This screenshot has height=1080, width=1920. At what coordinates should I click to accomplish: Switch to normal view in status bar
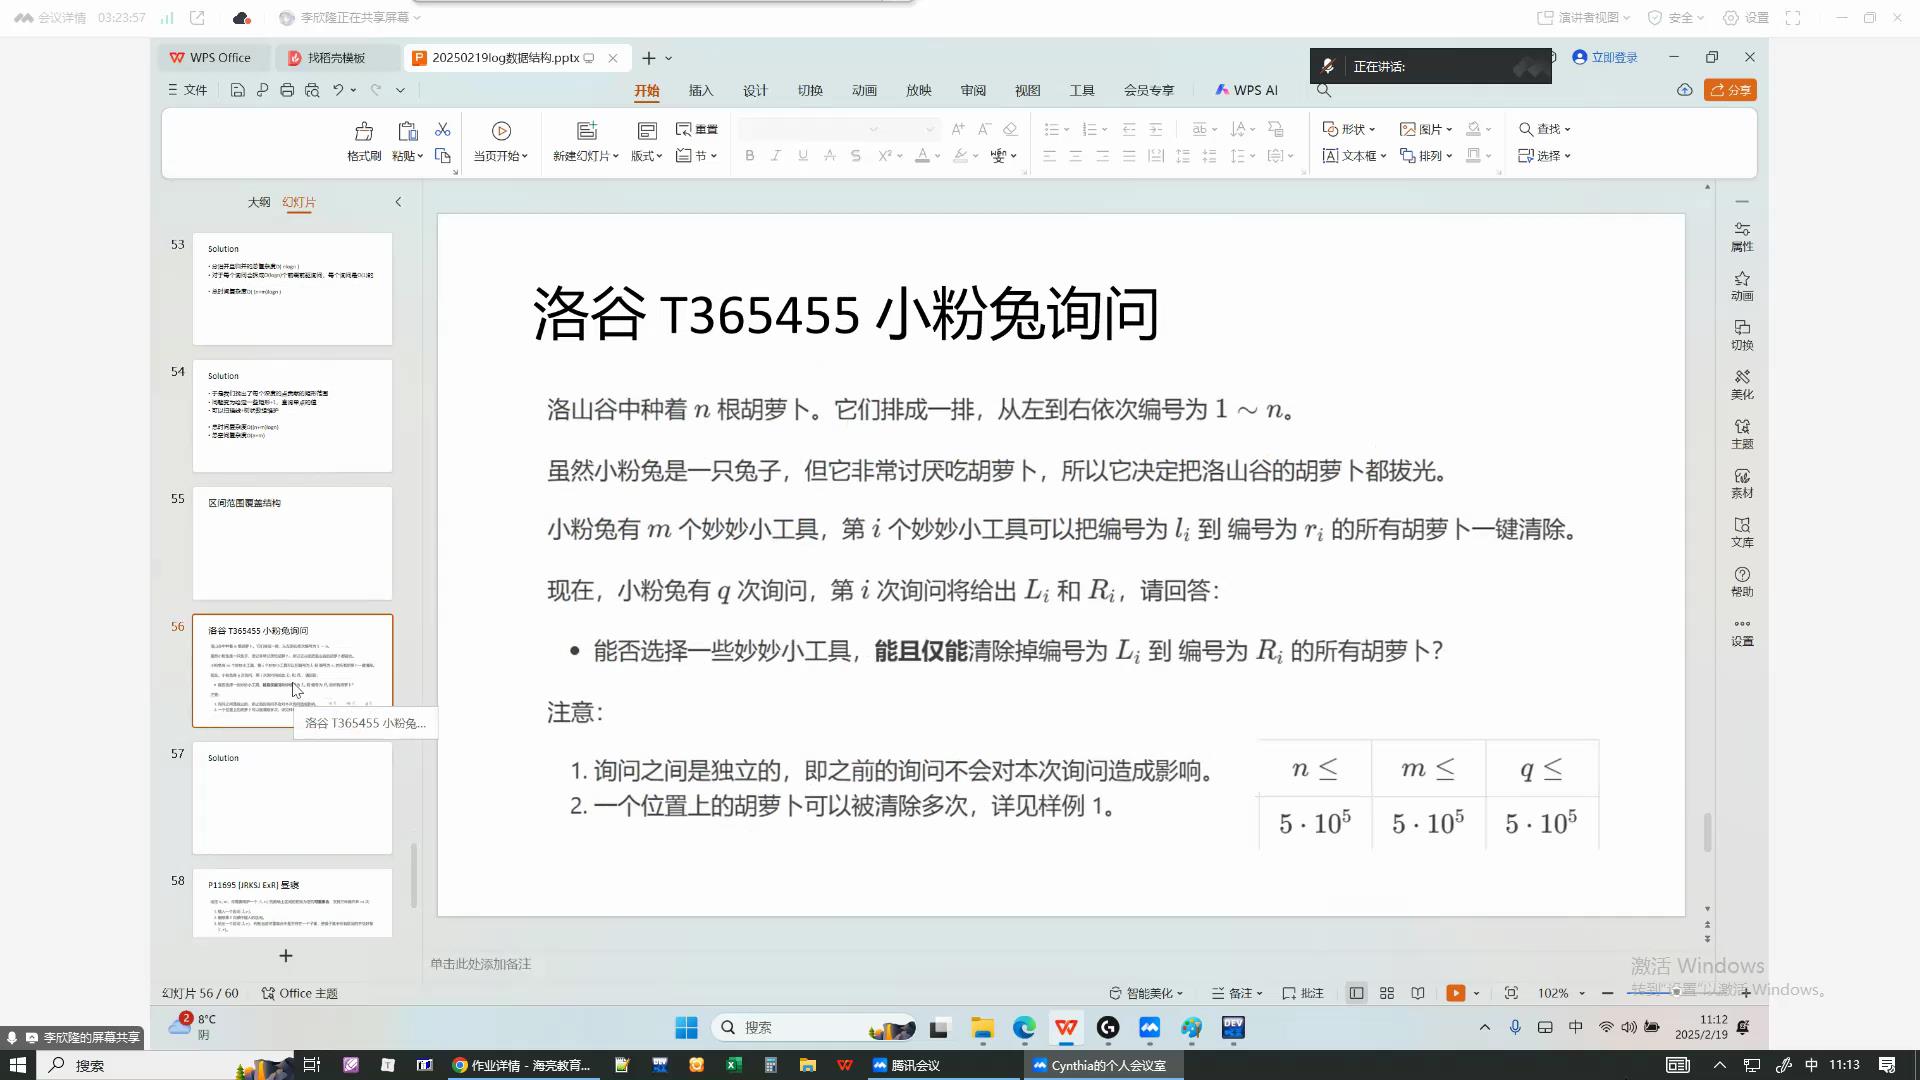coord(1356,993)
